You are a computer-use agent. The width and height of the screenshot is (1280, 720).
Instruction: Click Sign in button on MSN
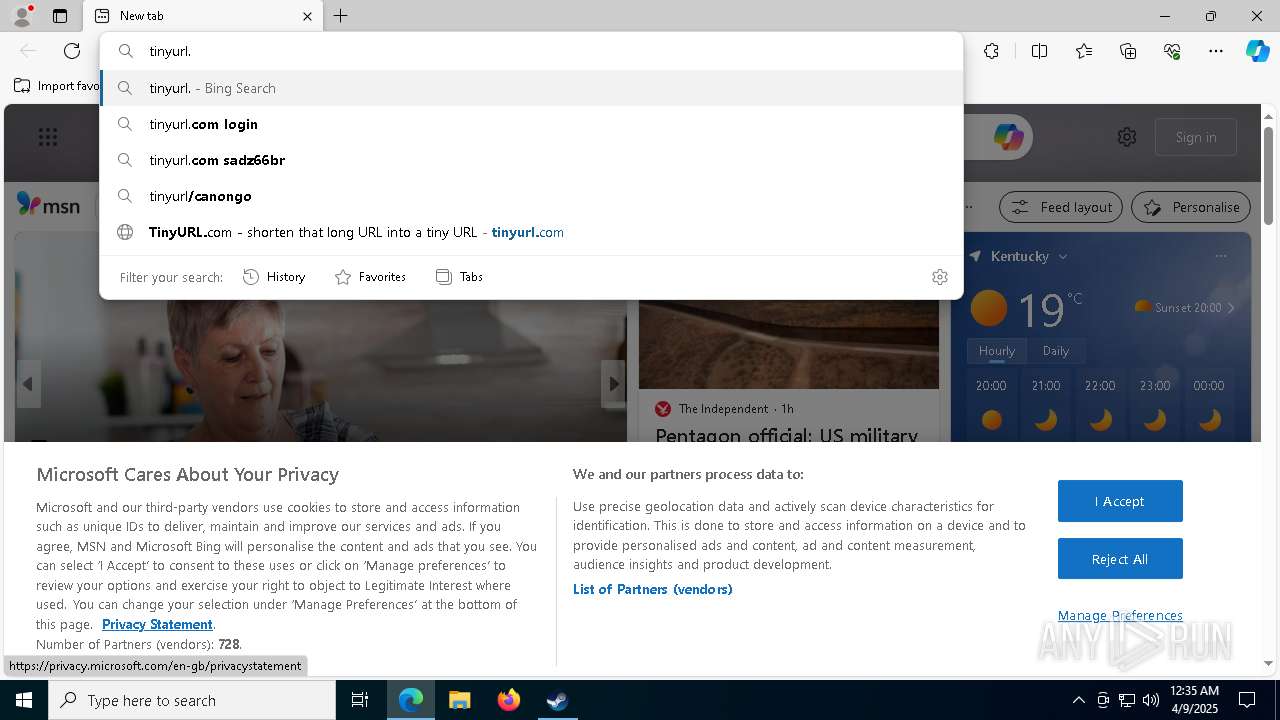coord(1196,137)
